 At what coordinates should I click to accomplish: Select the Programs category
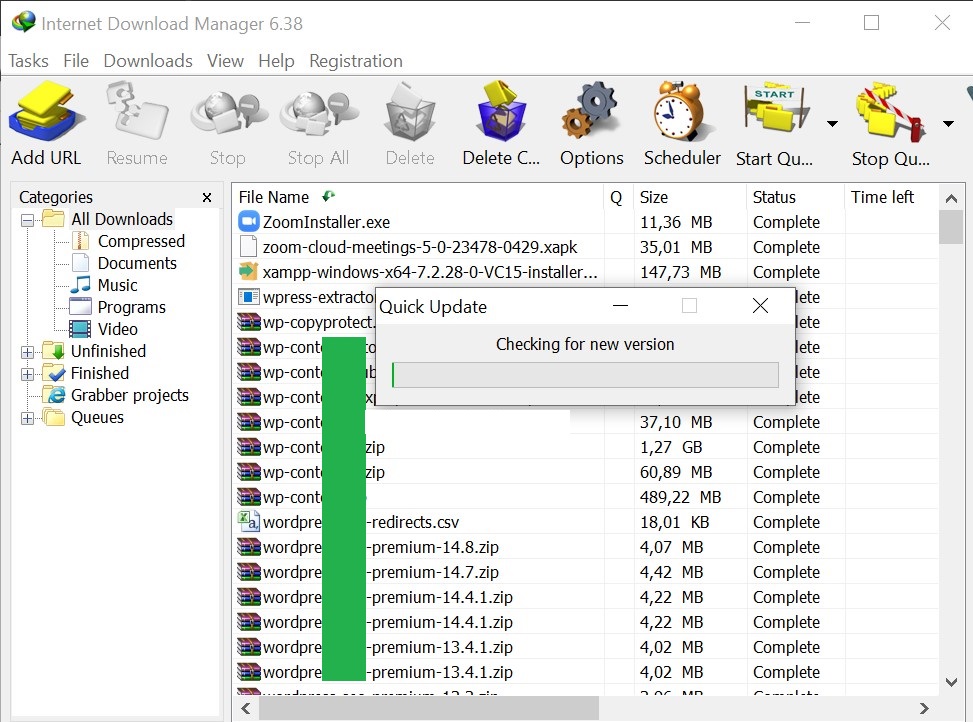(132, 307)
